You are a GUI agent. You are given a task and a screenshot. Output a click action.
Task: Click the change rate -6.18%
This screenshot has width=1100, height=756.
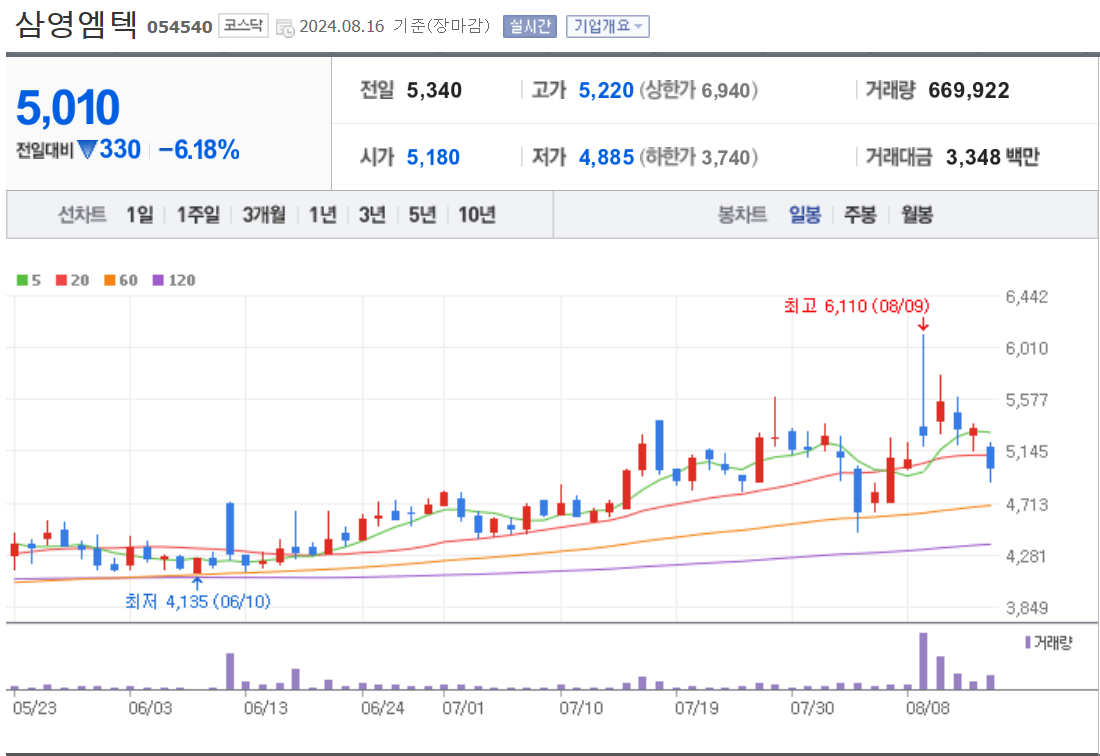tap(199, 149)
